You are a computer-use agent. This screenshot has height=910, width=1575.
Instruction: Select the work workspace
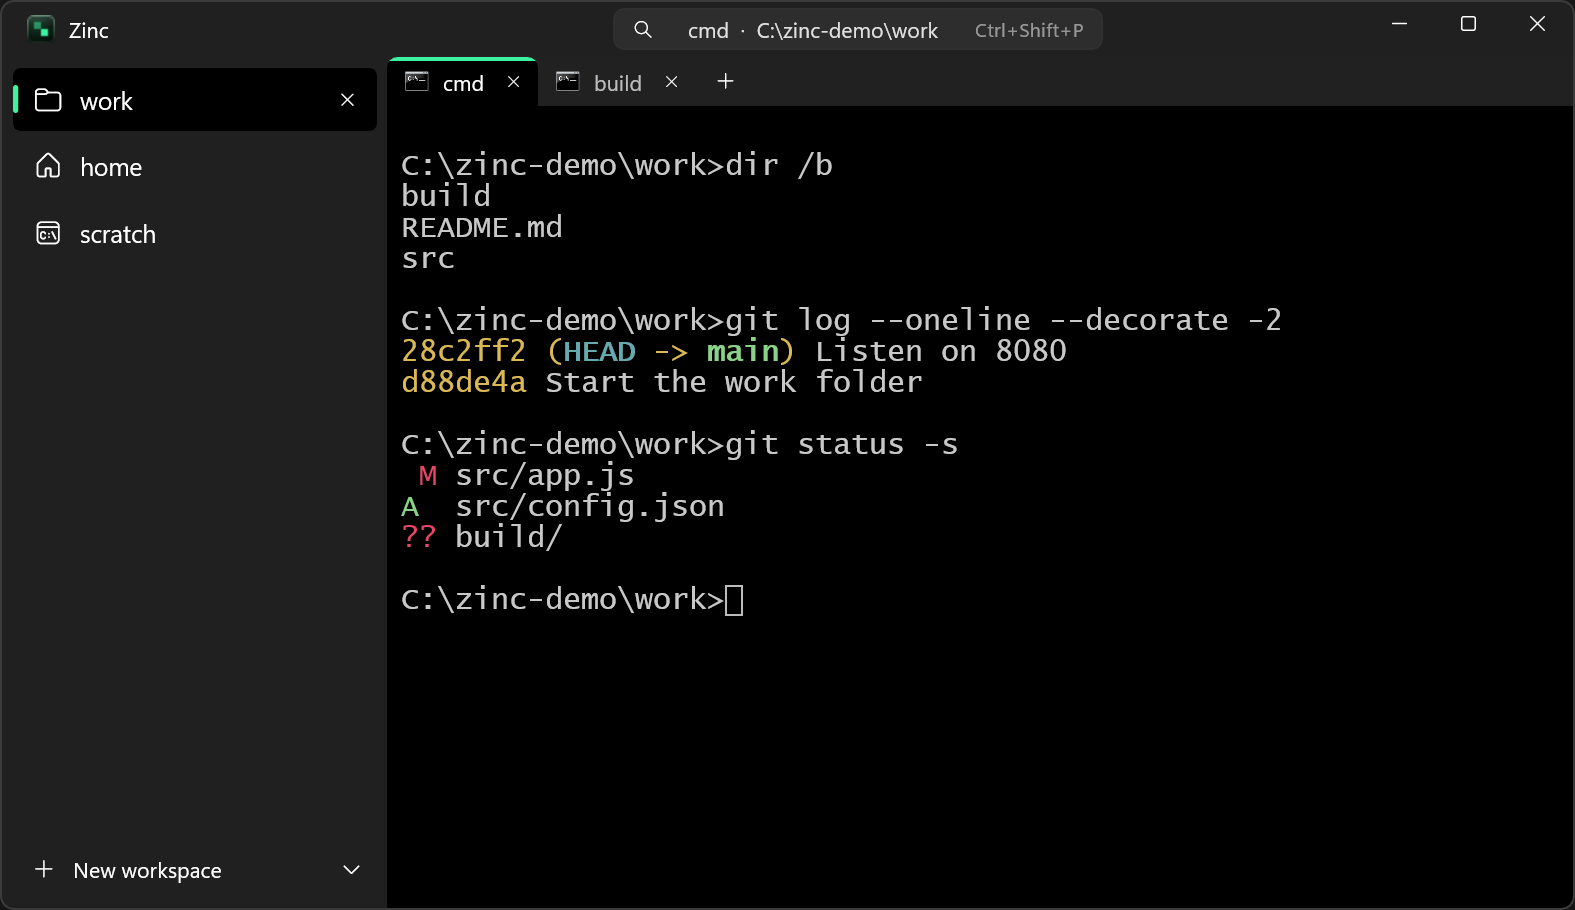click(195, 100)
